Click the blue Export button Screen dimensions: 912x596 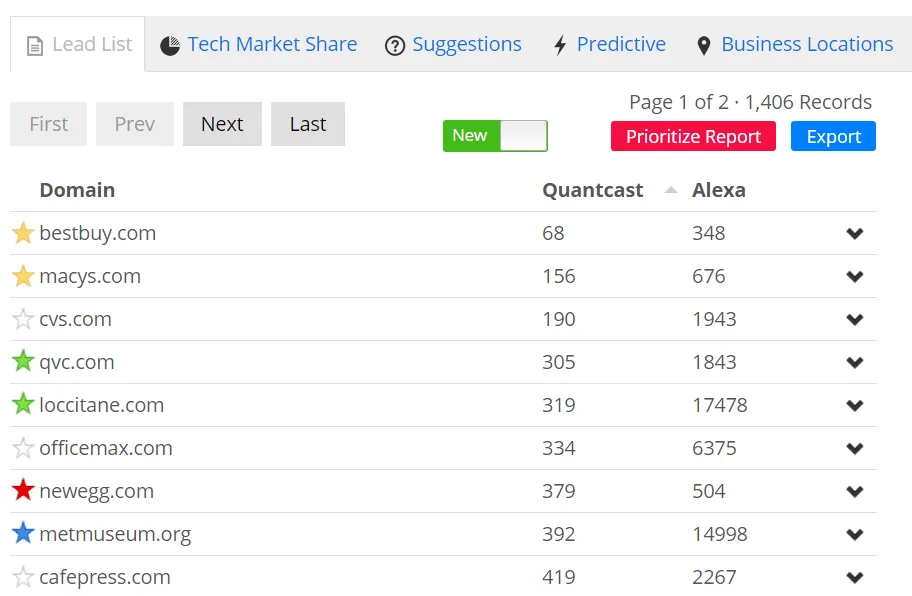click(x=833, y=137)
